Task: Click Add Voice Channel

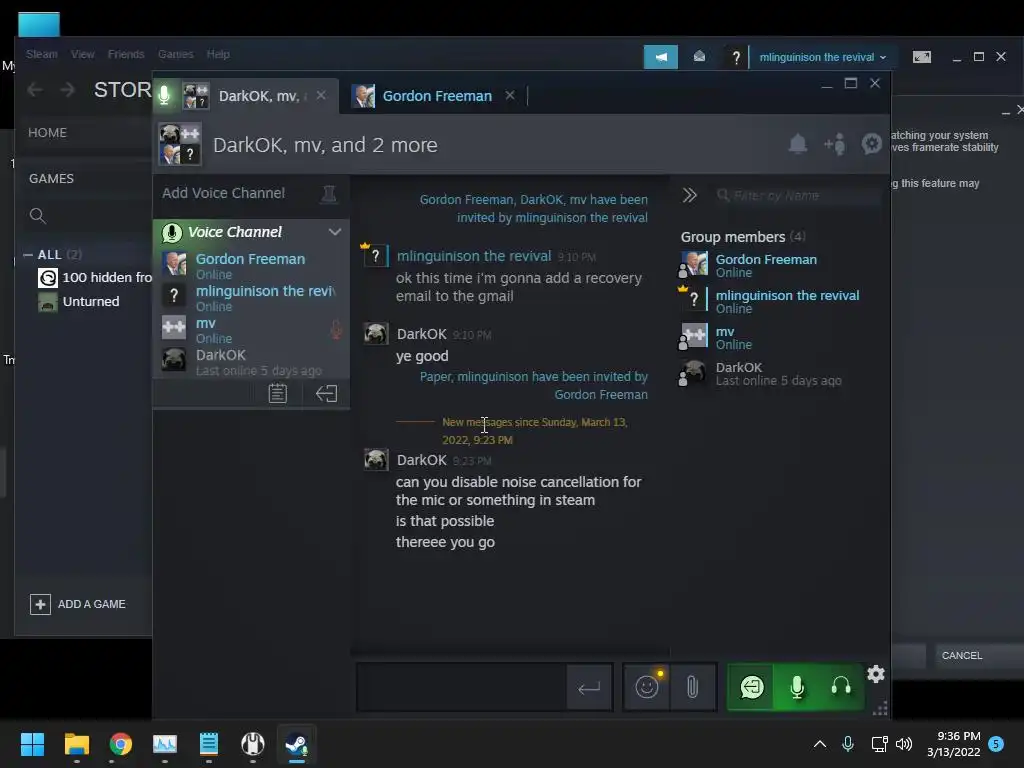Action: [223, 193]
